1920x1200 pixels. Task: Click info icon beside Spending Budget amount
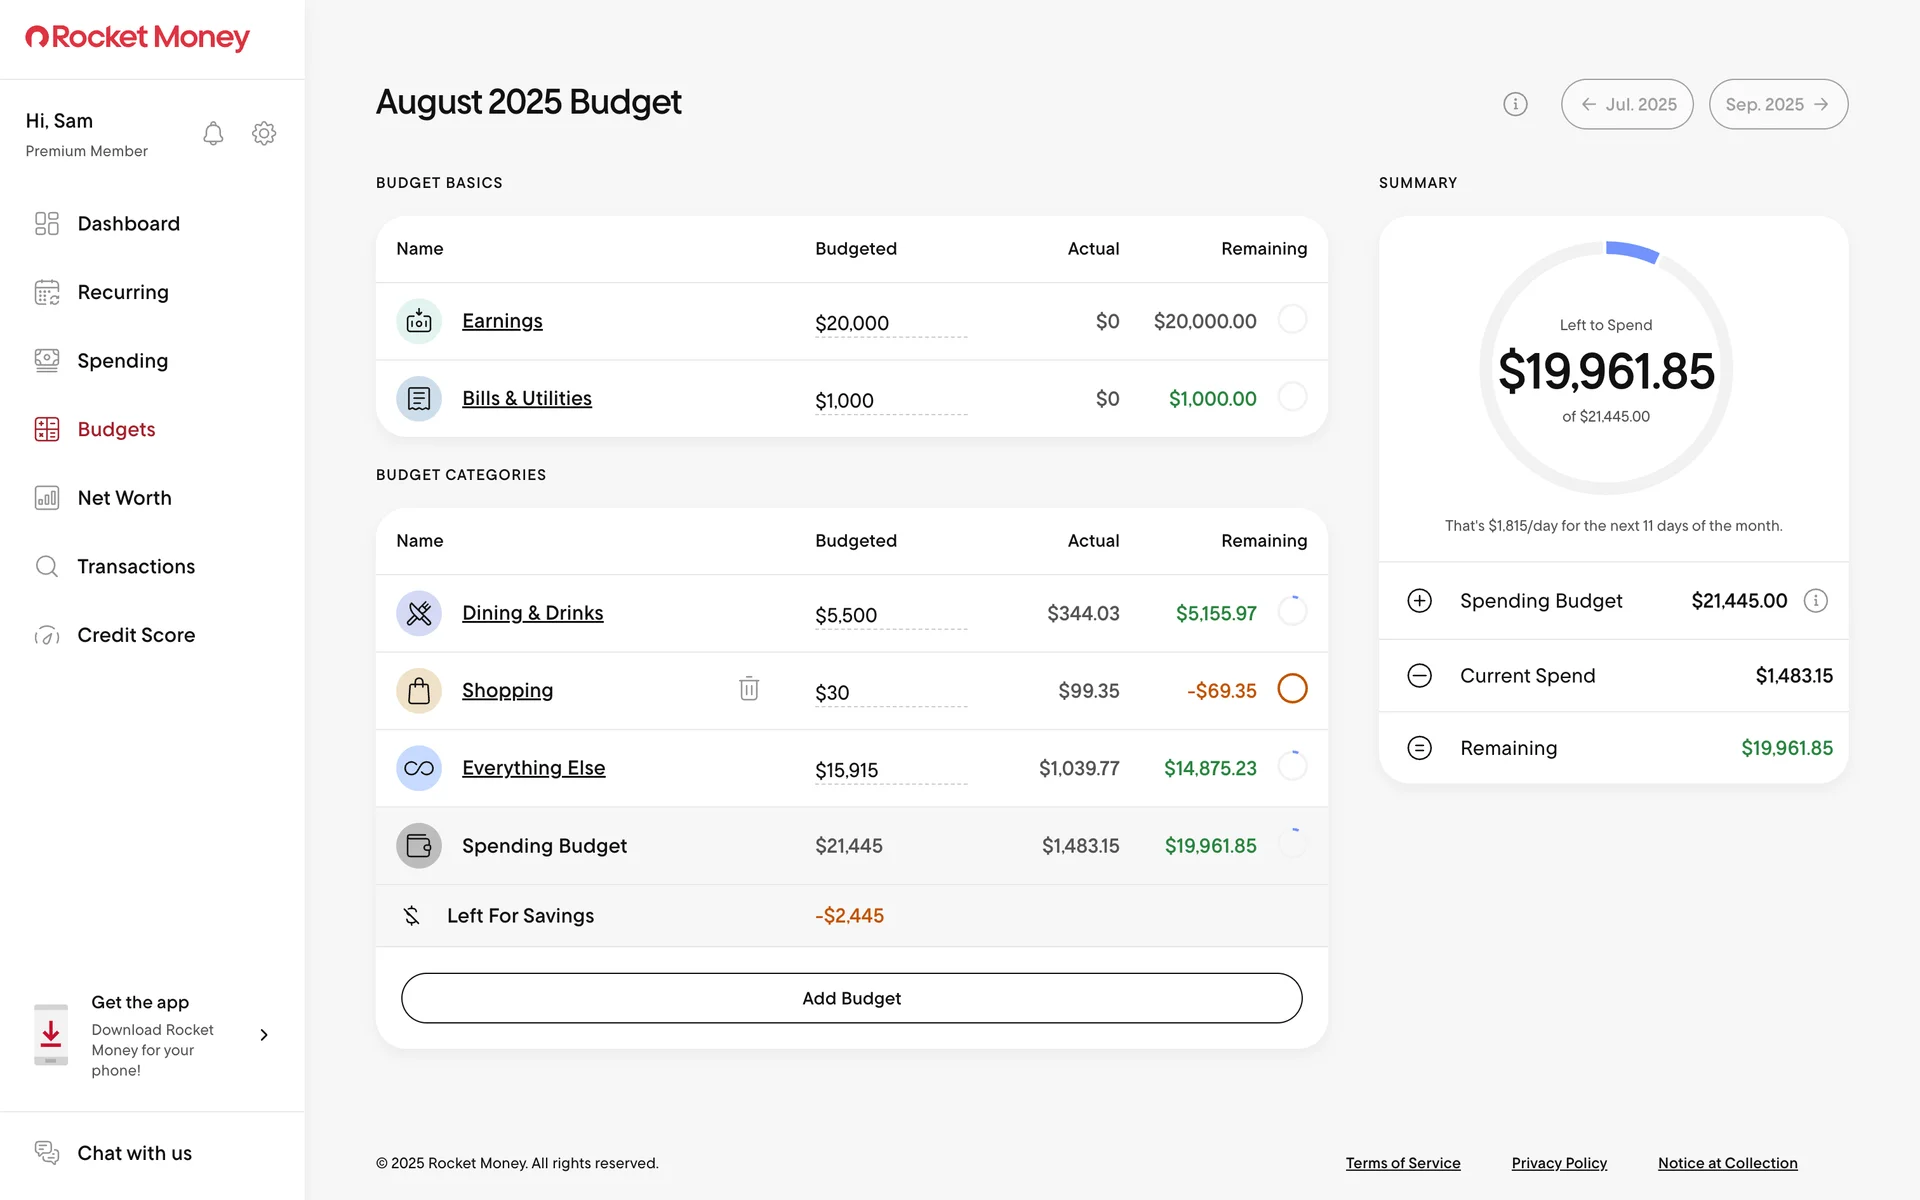(1815, 601)
